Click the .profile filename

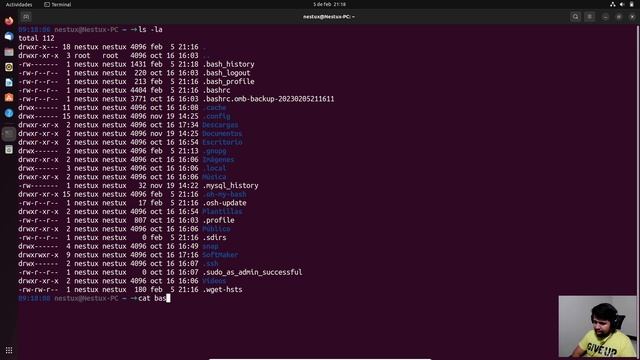tap(218, 220)
